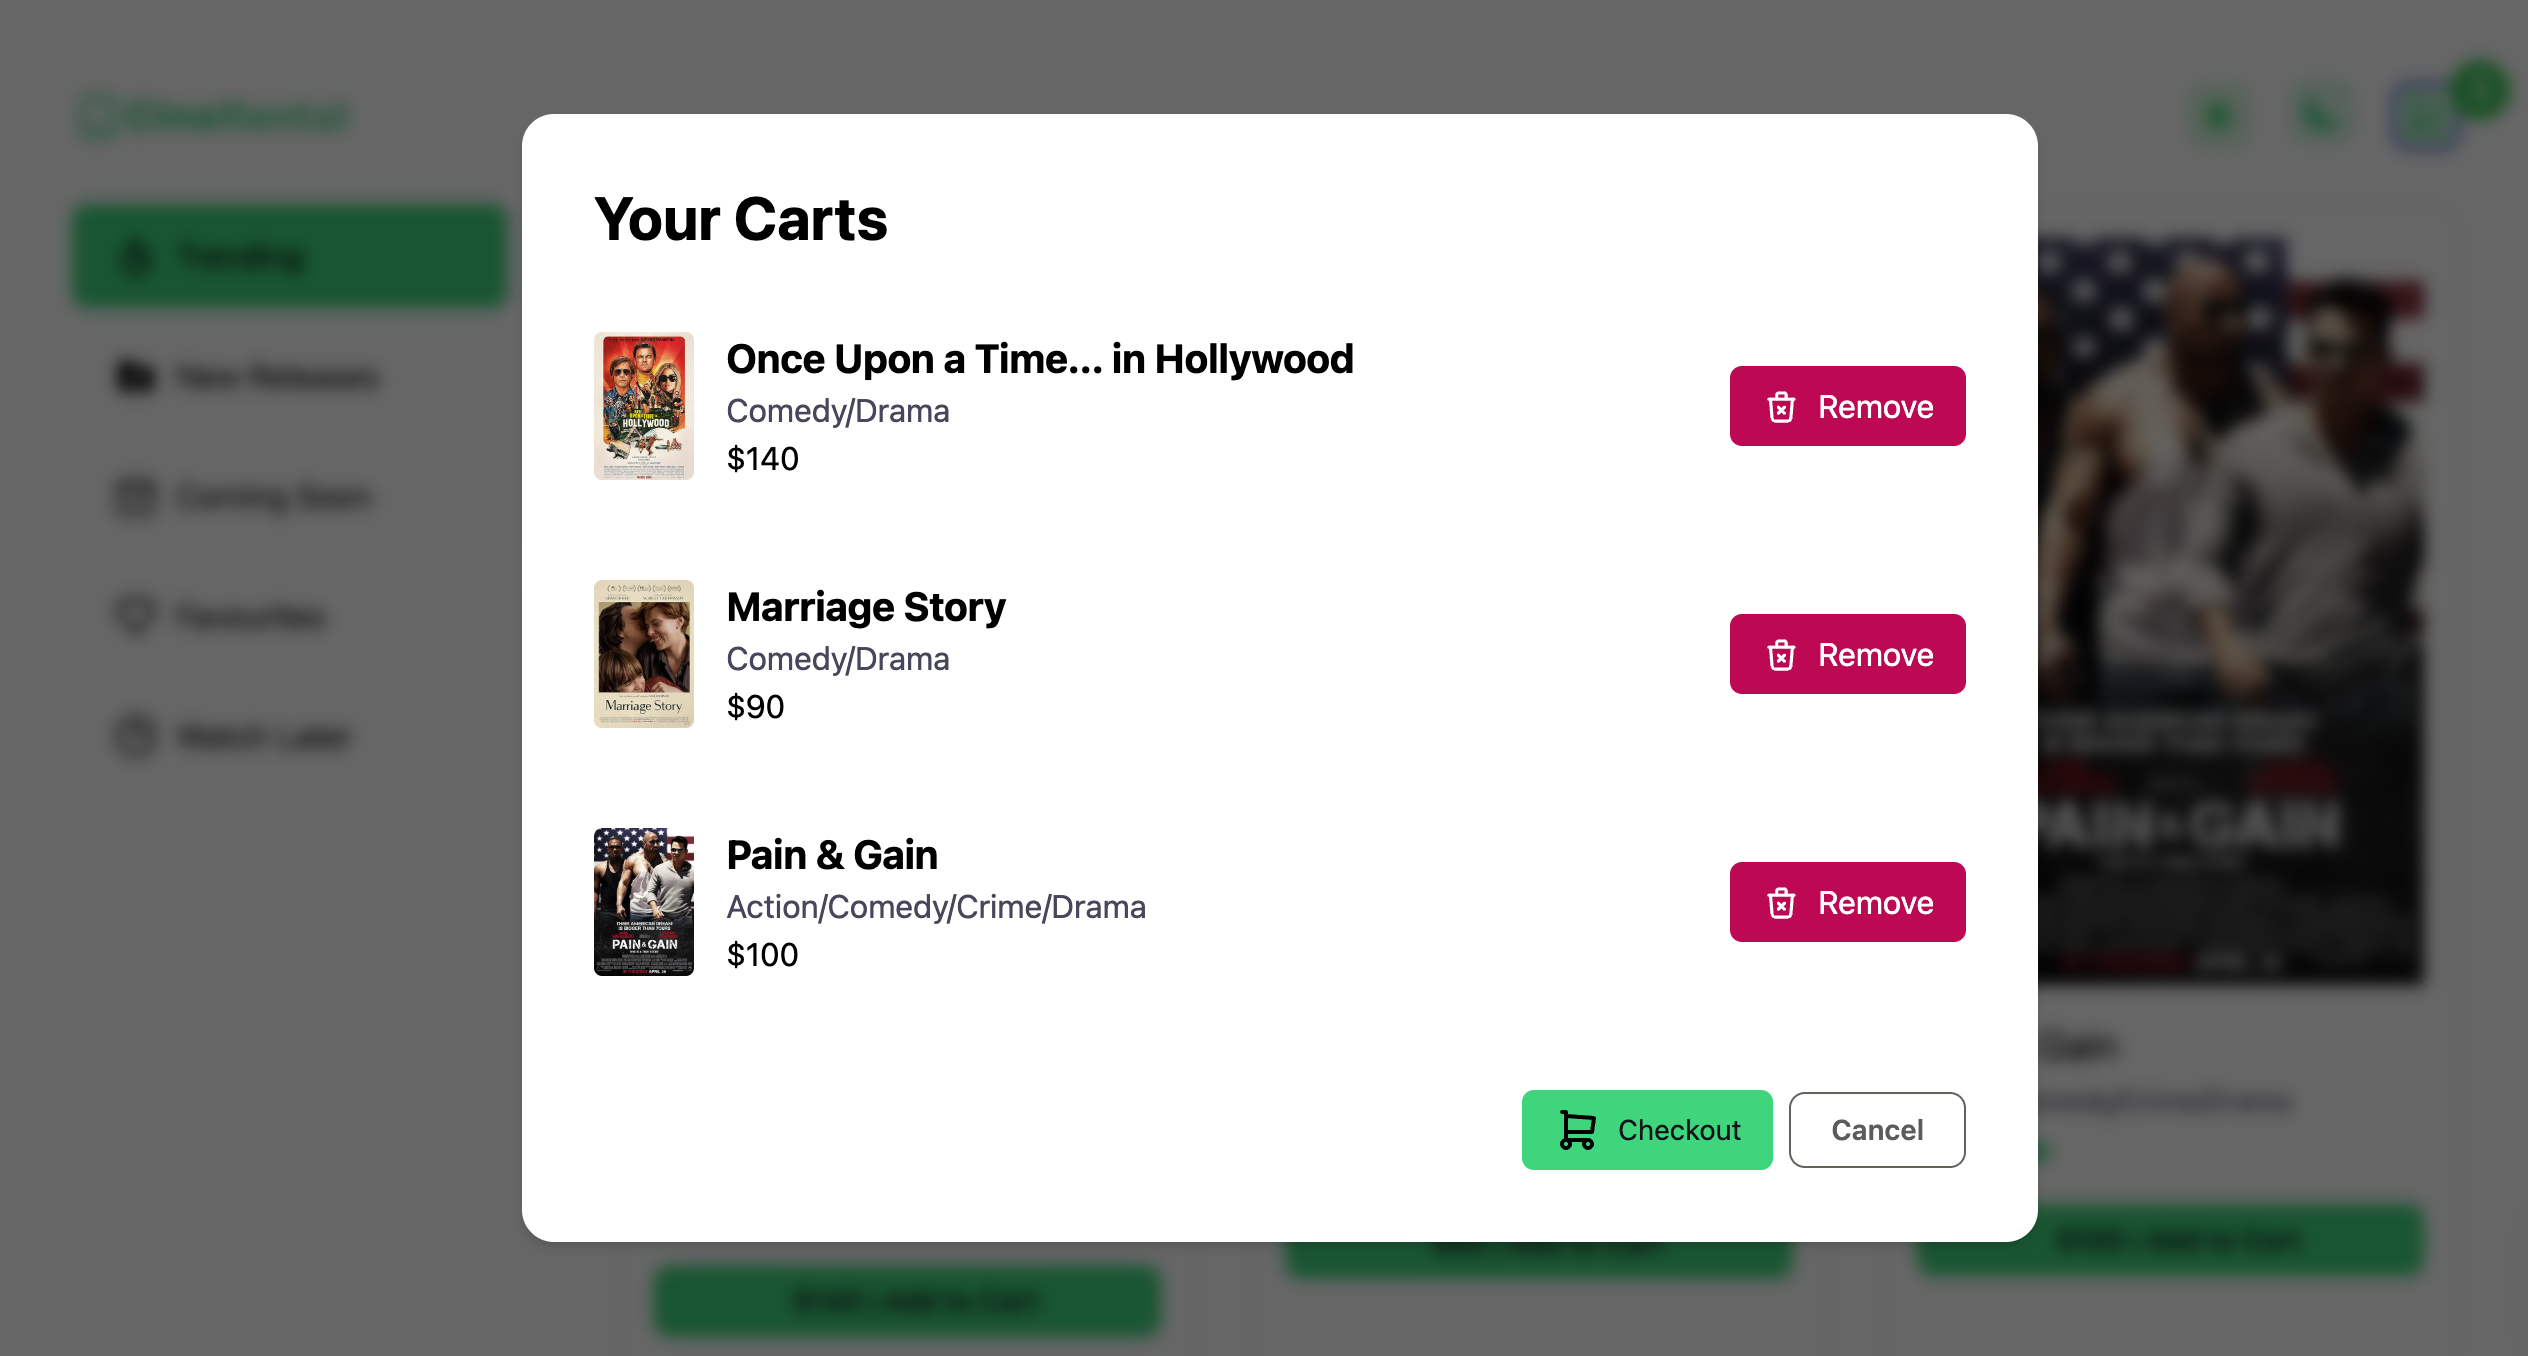Click trash icon in Marriage Story's Remove button

pyautogui.click(x=1781, y=655)
